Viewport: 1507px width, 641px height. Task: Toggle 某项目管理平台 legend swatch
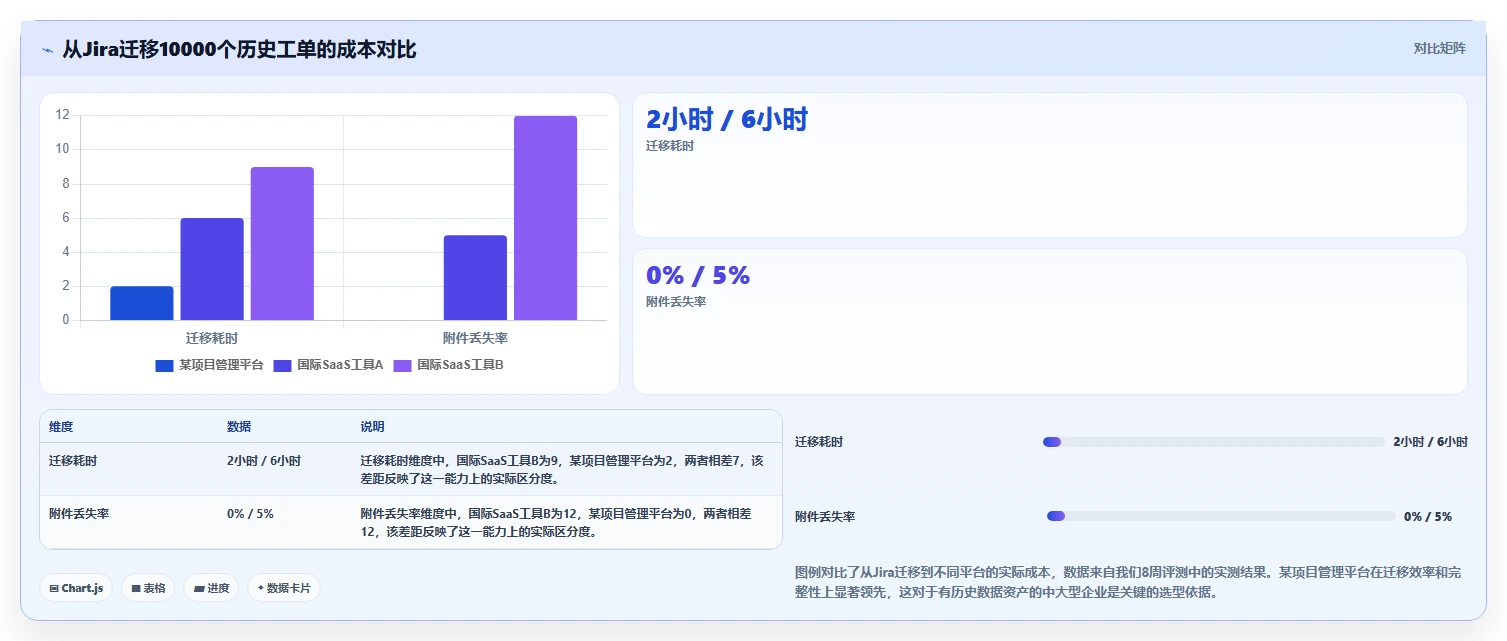click(x=165, y=365)
